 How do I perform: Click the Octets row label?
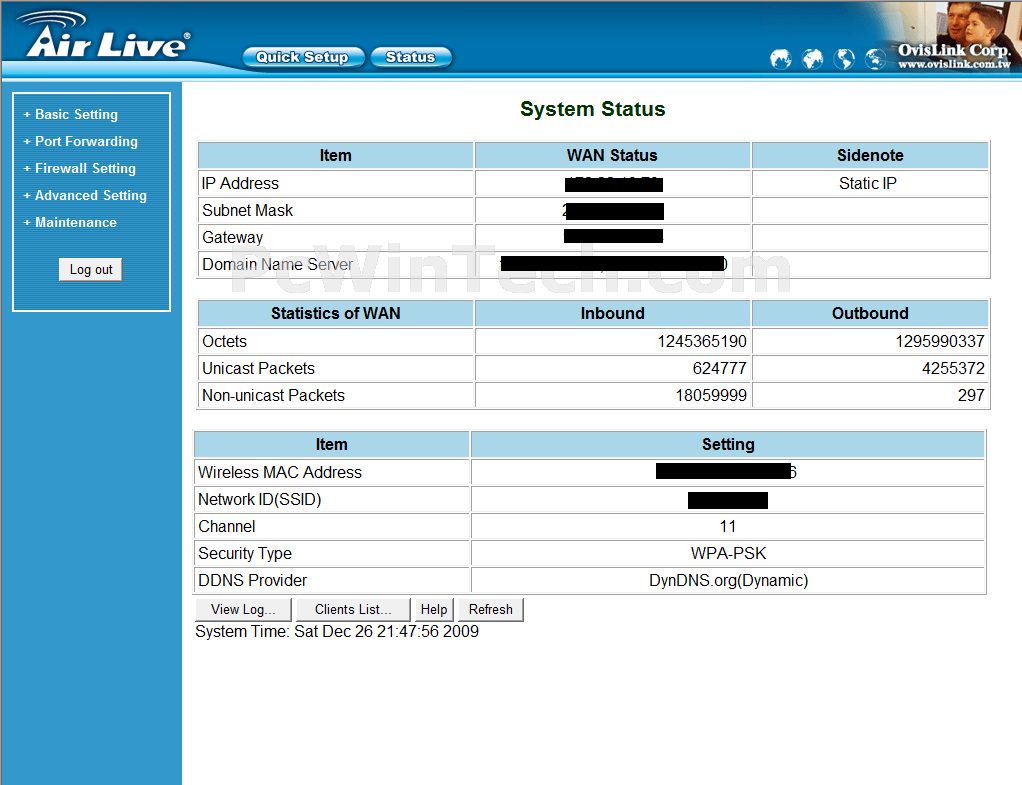click(x=225, y=341)
